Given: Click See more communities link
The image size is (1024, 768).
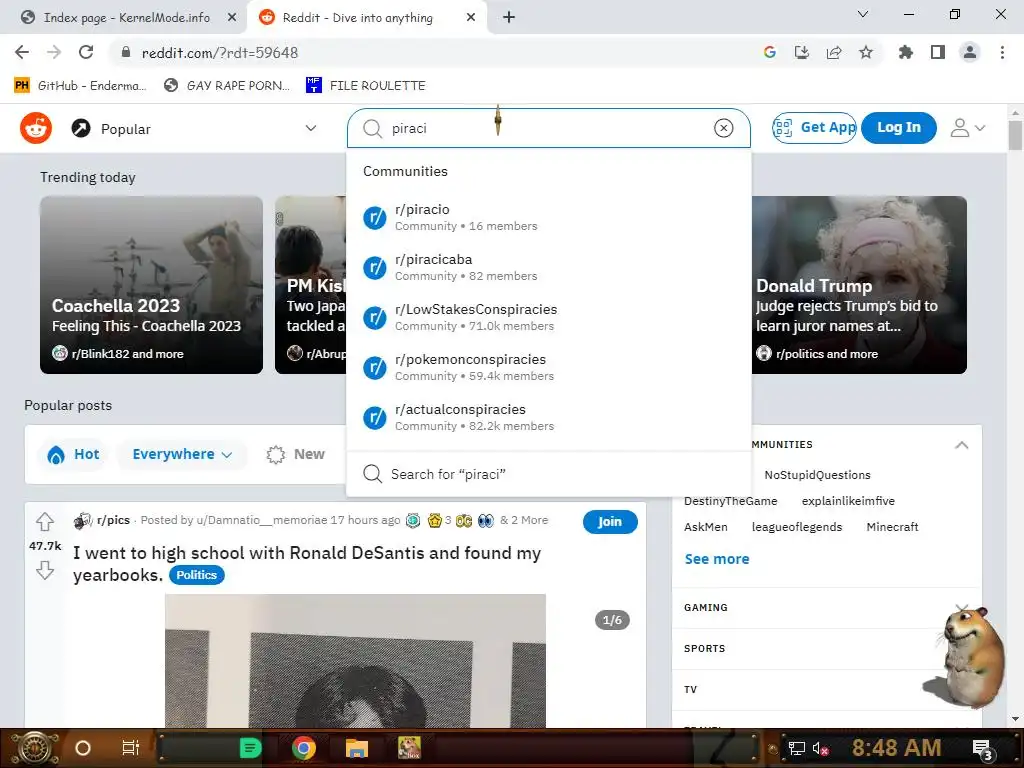Looking at the screenshot, I should coord(716,559).
